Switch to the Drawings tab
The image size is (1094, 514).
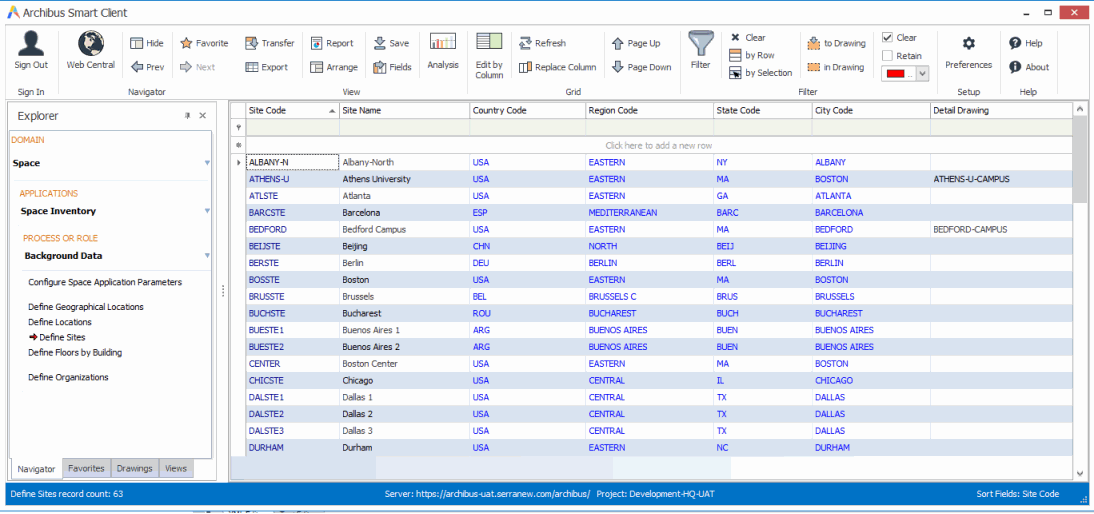[134, 468]
